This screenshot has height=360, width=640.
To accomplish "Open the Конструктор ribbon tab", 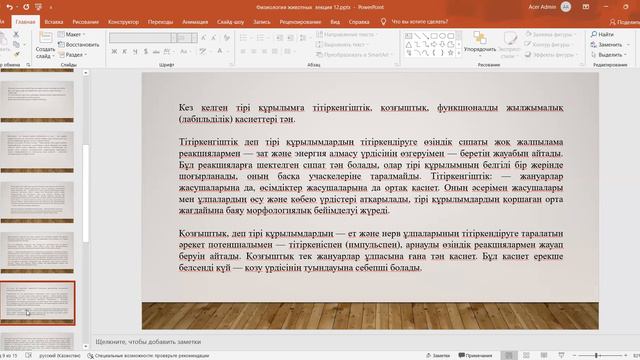I will [123, 22].
